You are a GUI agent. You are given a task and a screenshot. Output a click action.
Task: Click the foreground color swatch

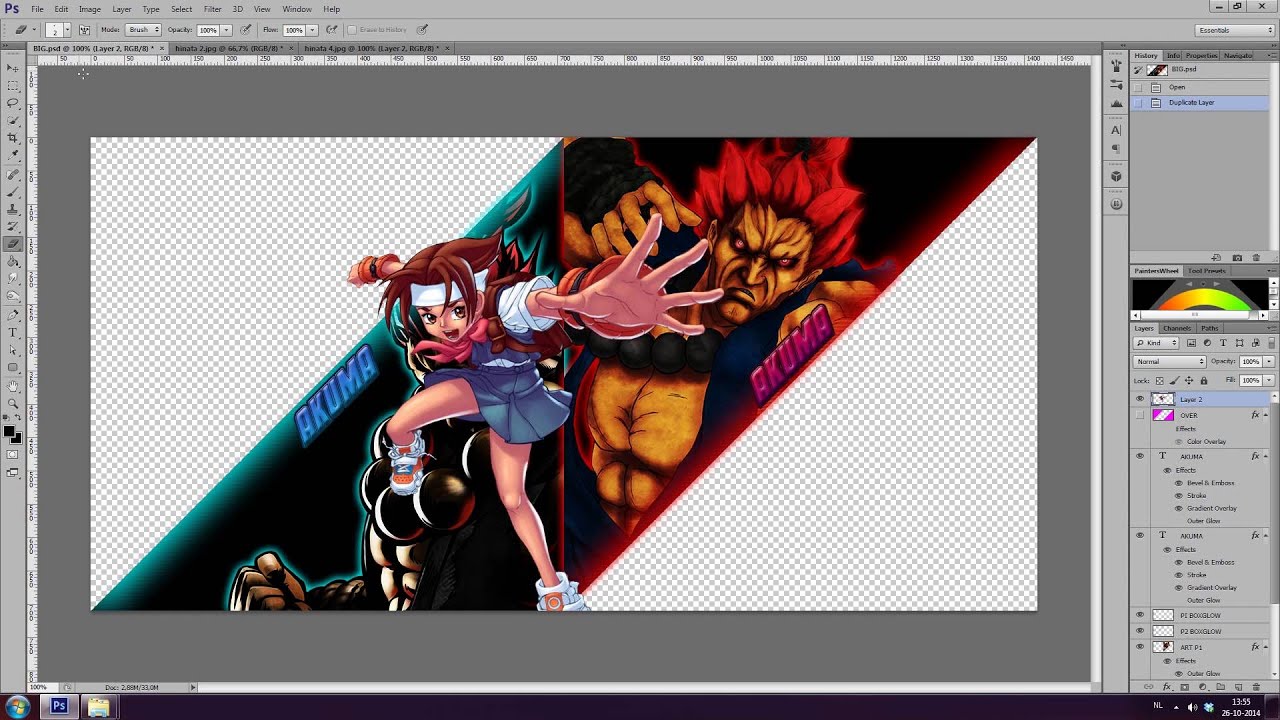click(x=10, y=432)
